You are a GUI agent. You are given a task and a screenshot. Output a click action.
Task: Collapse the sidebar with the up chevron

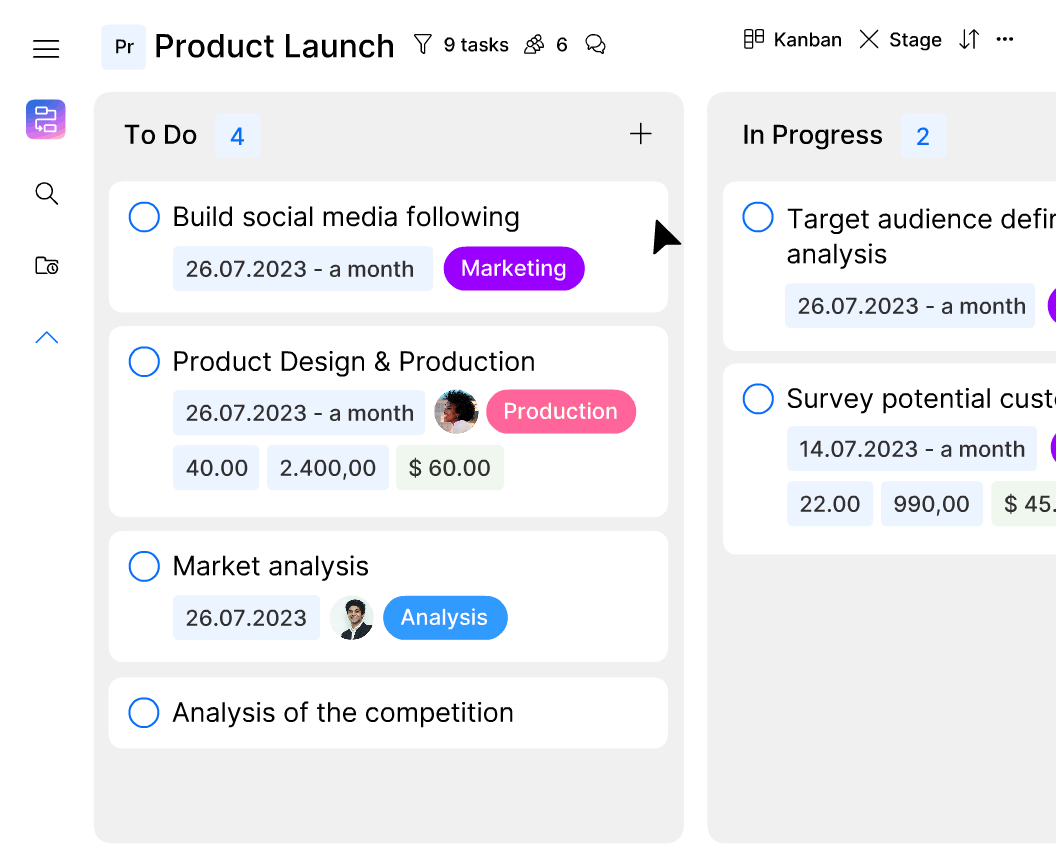tap(46, 338)
